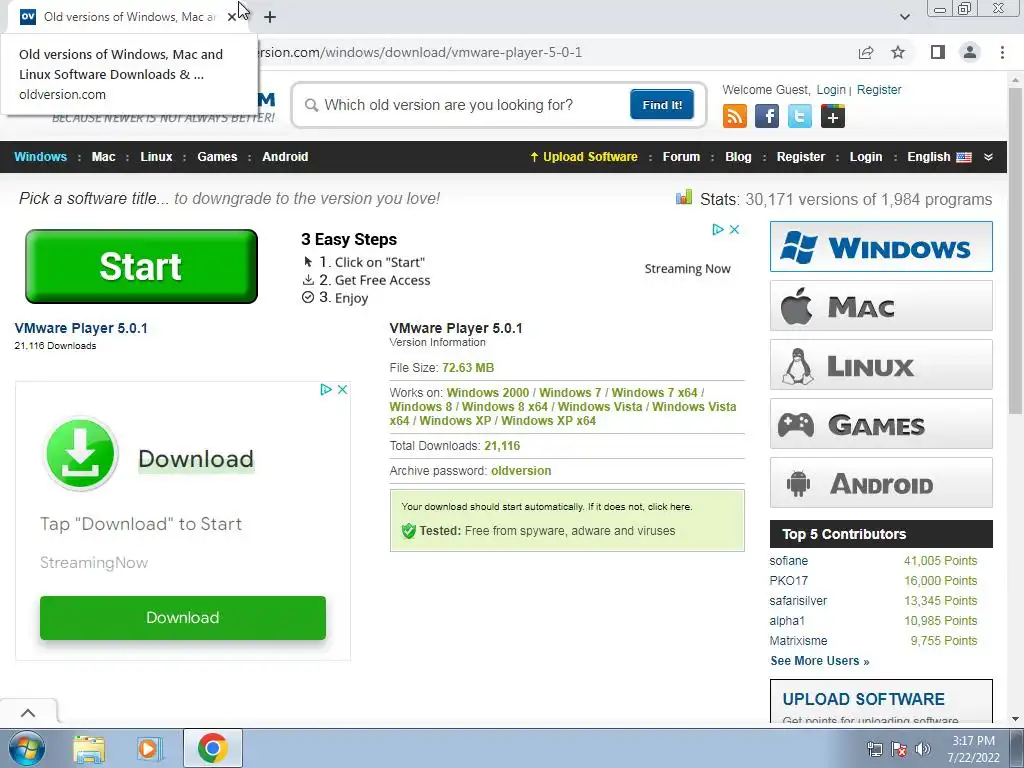Close the Start ad with X icon

(734, 229)
